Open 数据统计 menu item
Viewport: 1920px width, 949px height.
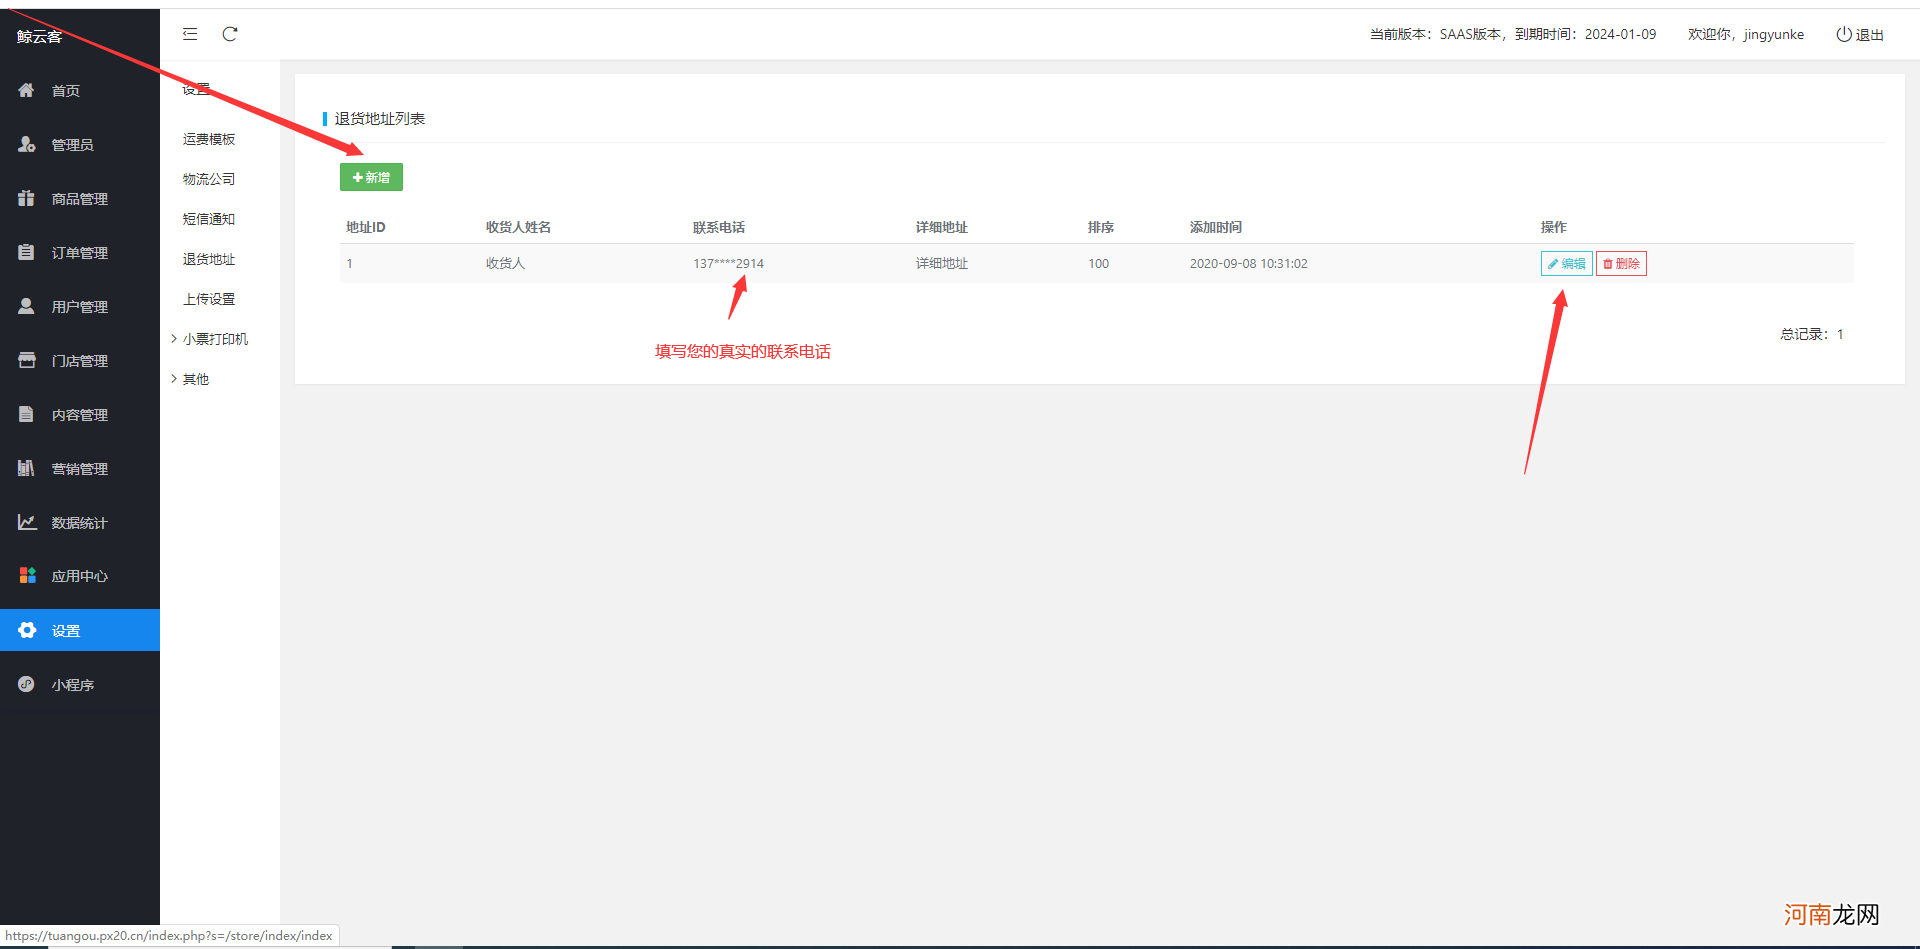pos(80,523)
